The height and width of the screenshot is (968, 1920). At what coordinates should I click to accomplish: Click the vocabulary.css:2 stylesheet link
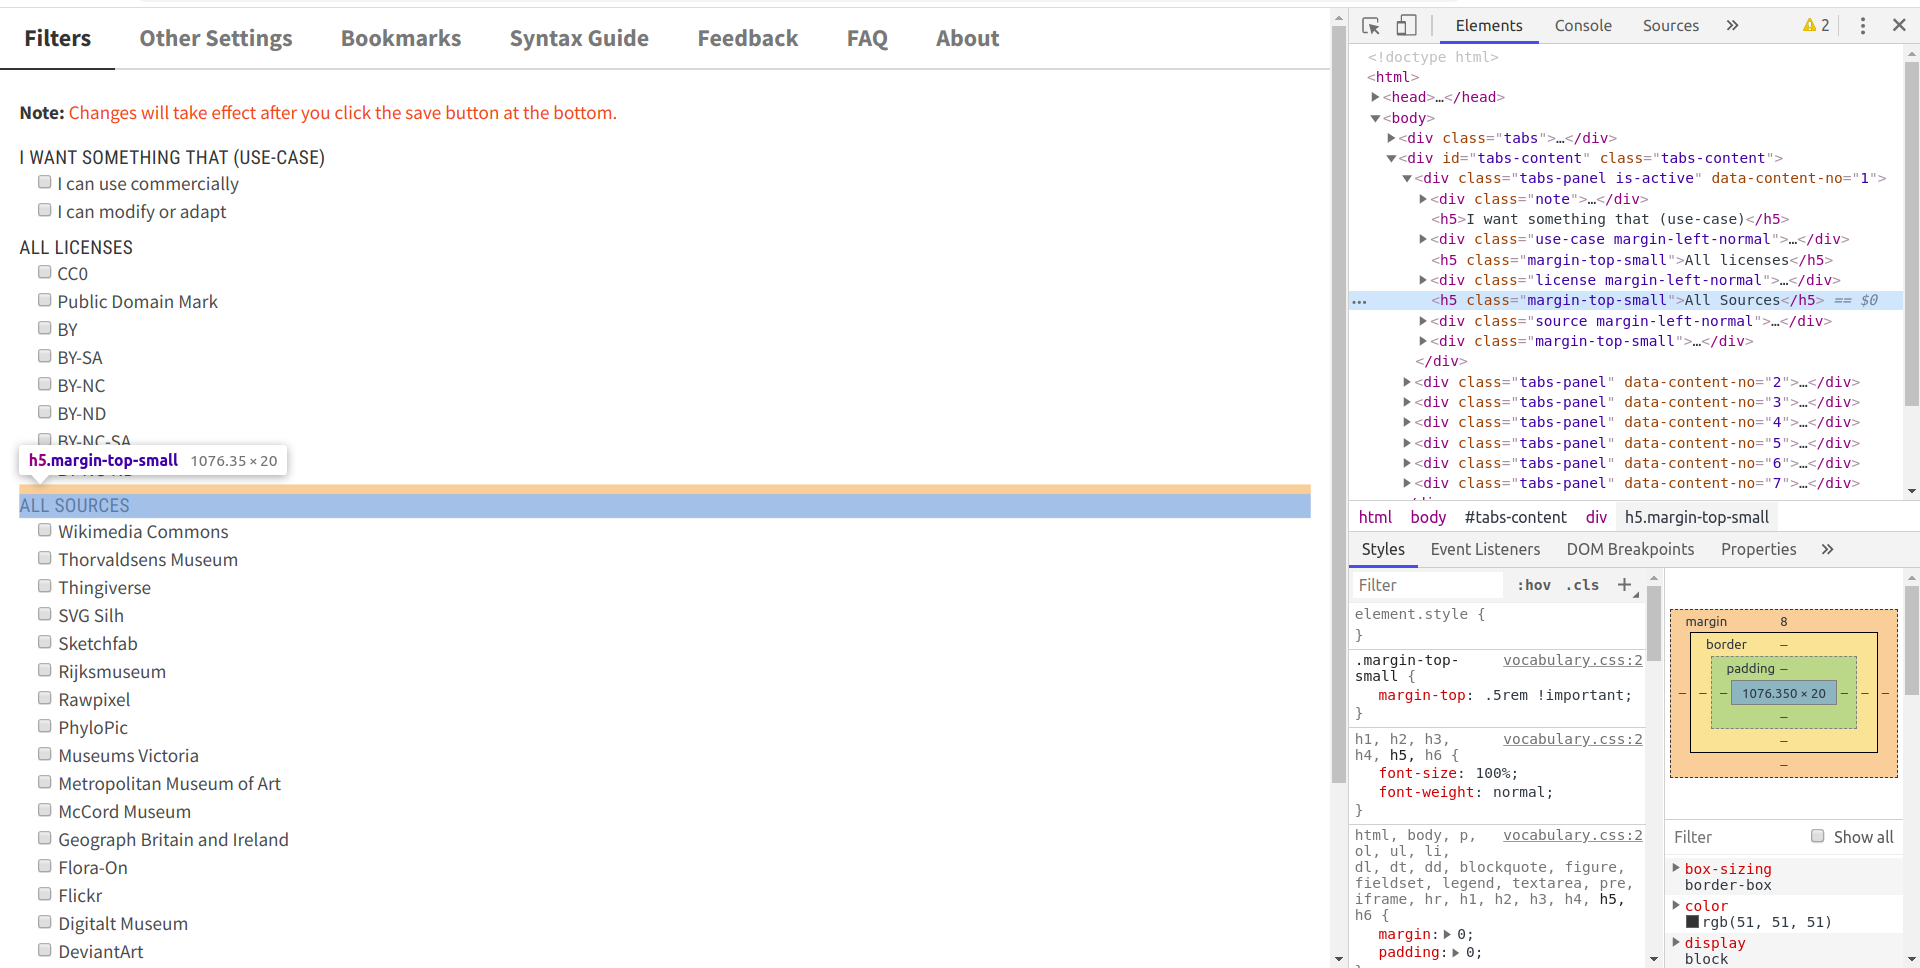point(1572,660)
